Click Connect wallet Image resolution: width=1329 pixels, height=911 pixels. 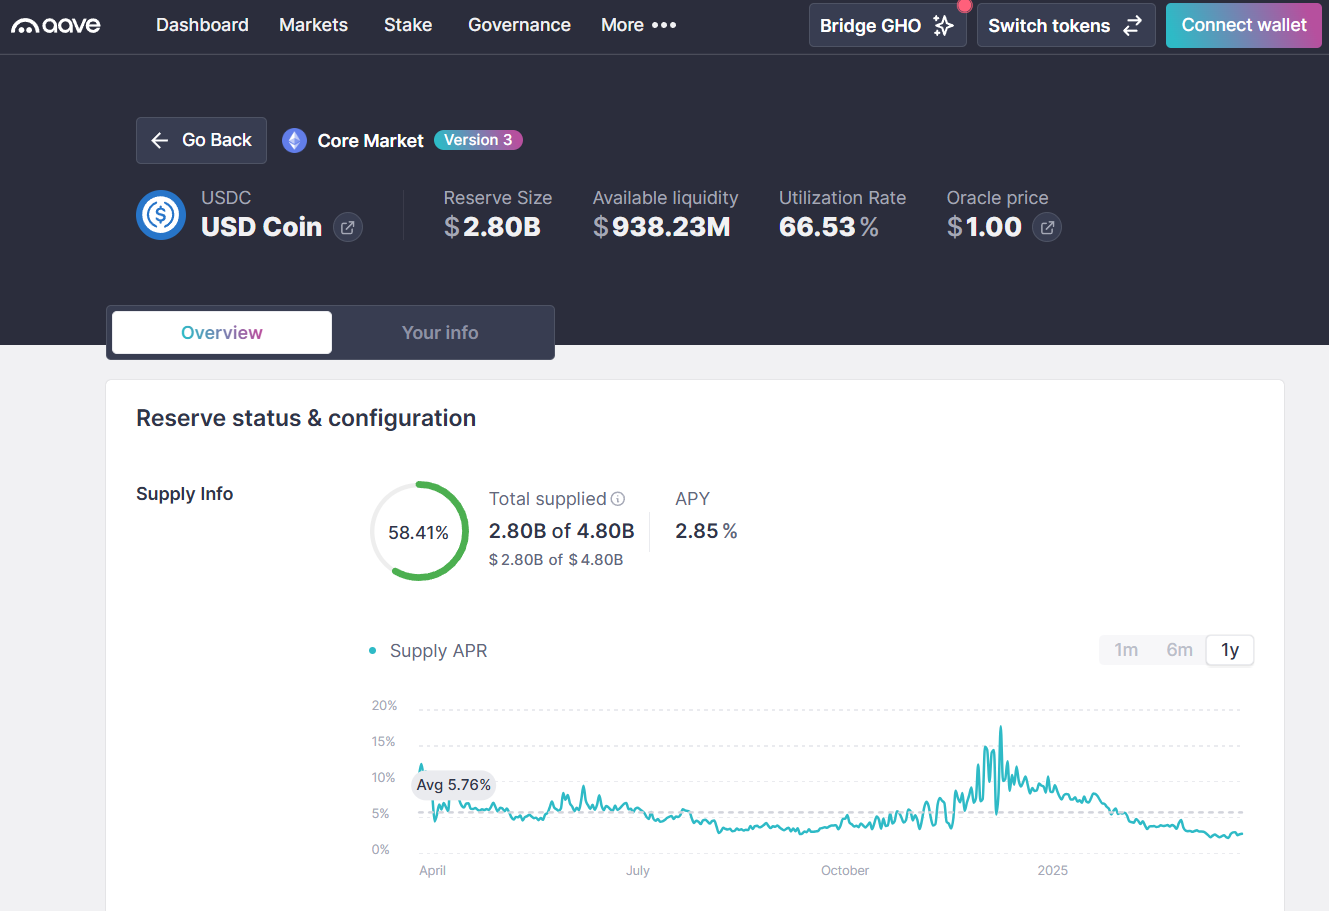(1243, 25)
